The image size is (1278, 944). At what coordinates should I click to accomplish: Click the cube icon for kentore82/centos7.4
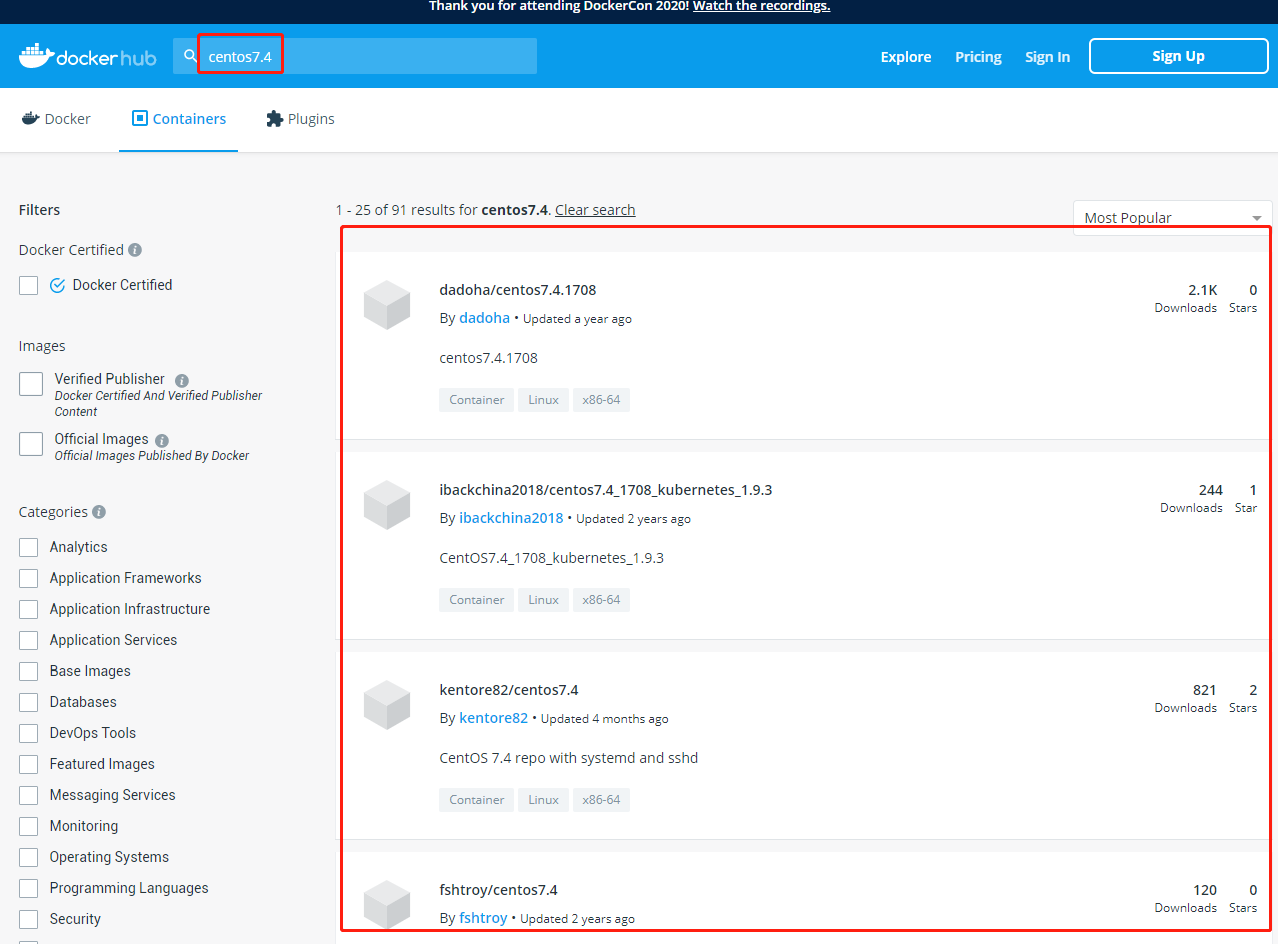[x=387, y=705]
